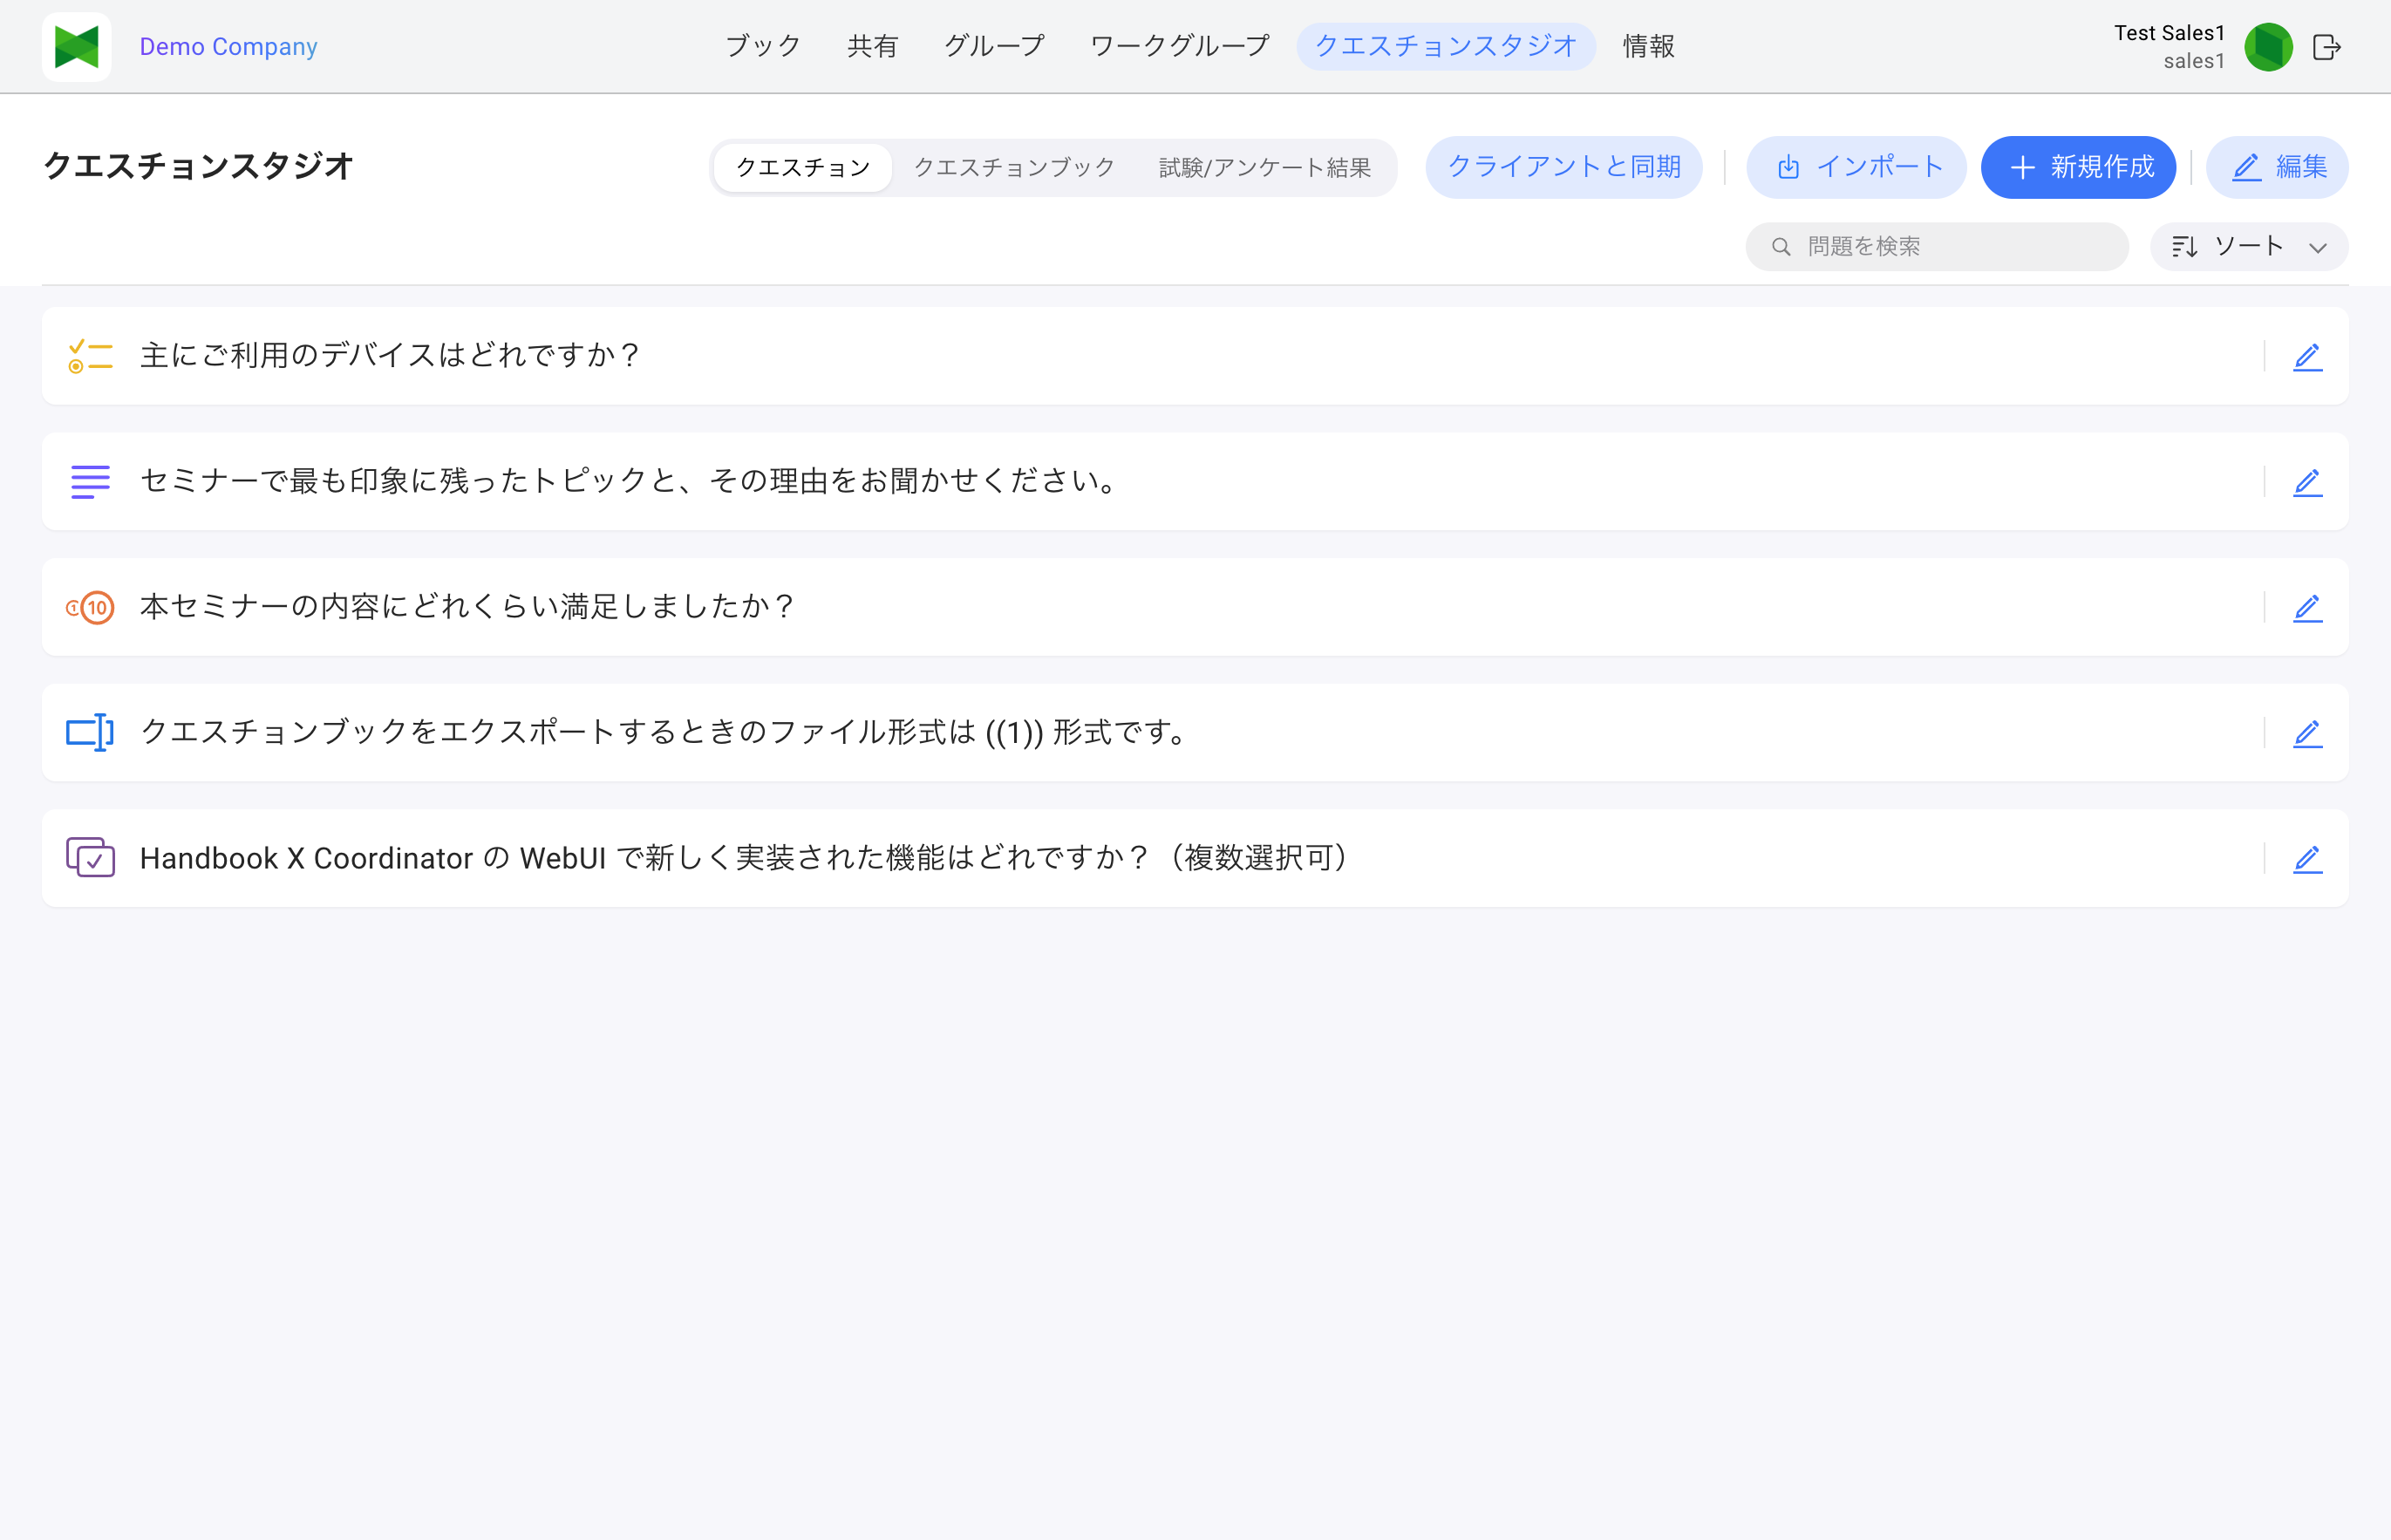Image resolution: width=2391 pixels, height=1540 pixels.
Task: Edit the 本セミナーの内容 question via pencil
Action: tap(2307, 607)
